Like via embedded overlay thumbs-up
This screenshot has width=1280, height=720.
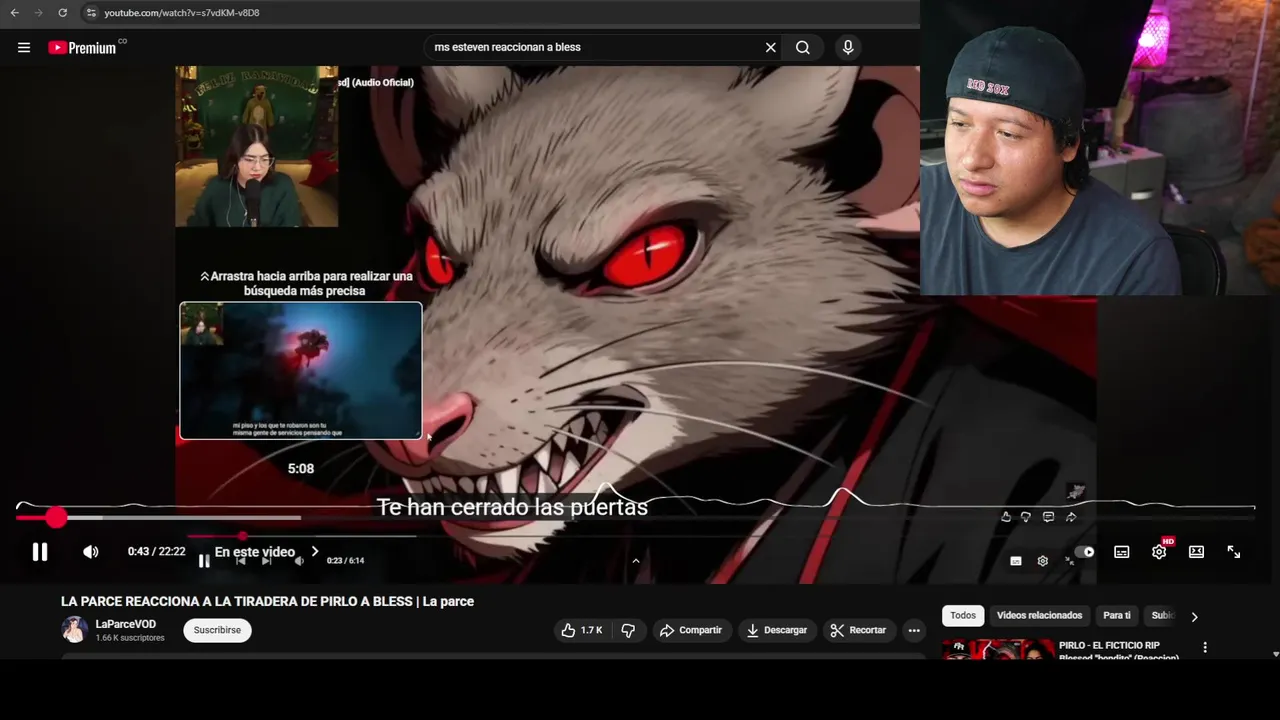pyautogui.click(x=1006, y=517)
